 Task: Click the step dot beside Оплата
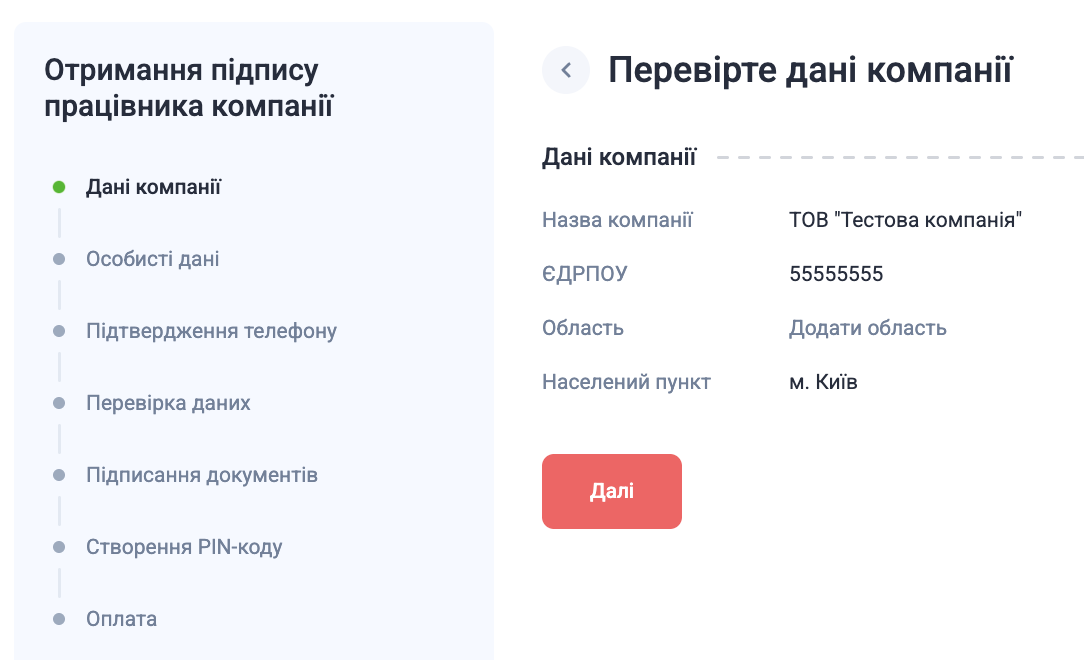[x=59, y=619]
